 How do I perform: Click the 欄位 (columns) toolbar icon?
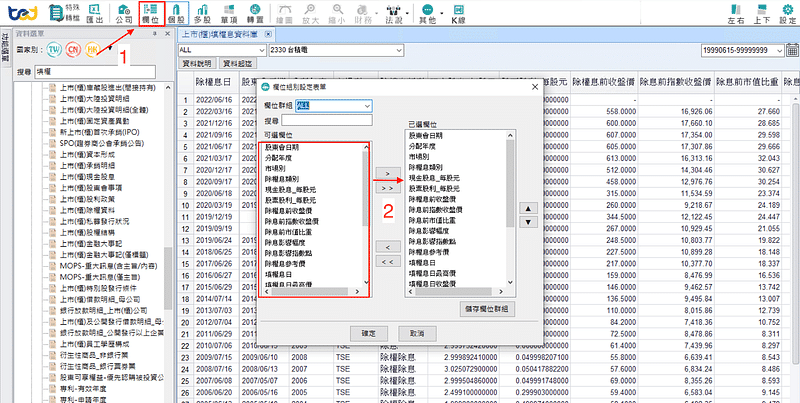pos(154,13)
